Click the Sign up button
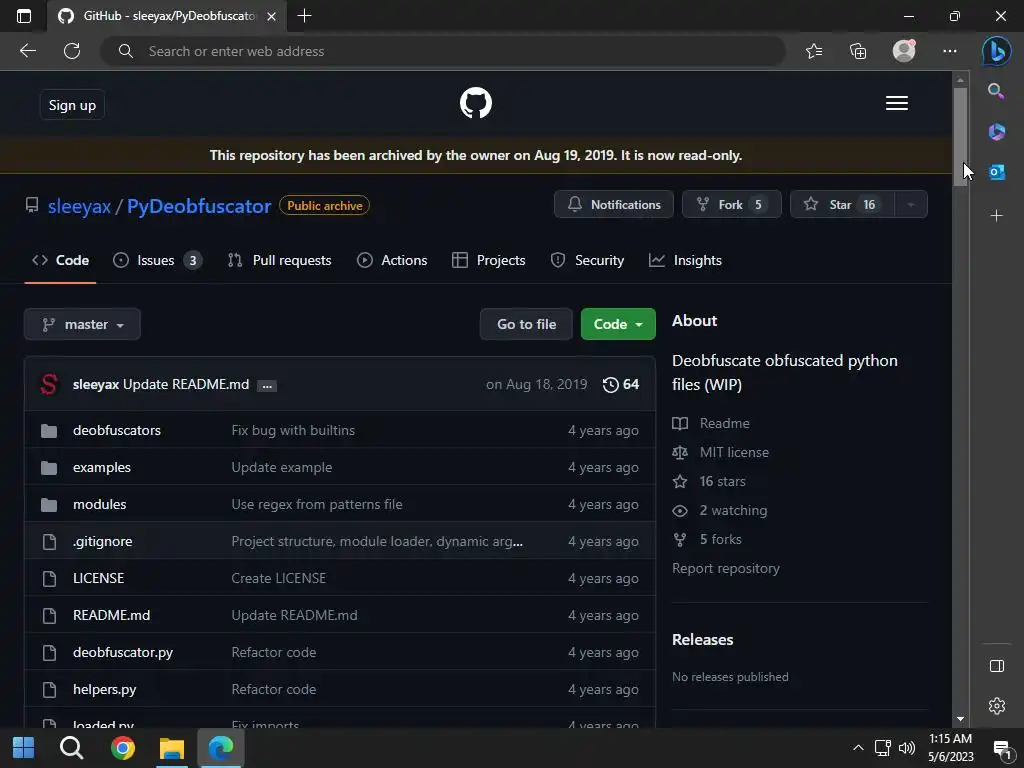Screen dimensions: 1024x768 pyautogui.click(x=72, y=105)
